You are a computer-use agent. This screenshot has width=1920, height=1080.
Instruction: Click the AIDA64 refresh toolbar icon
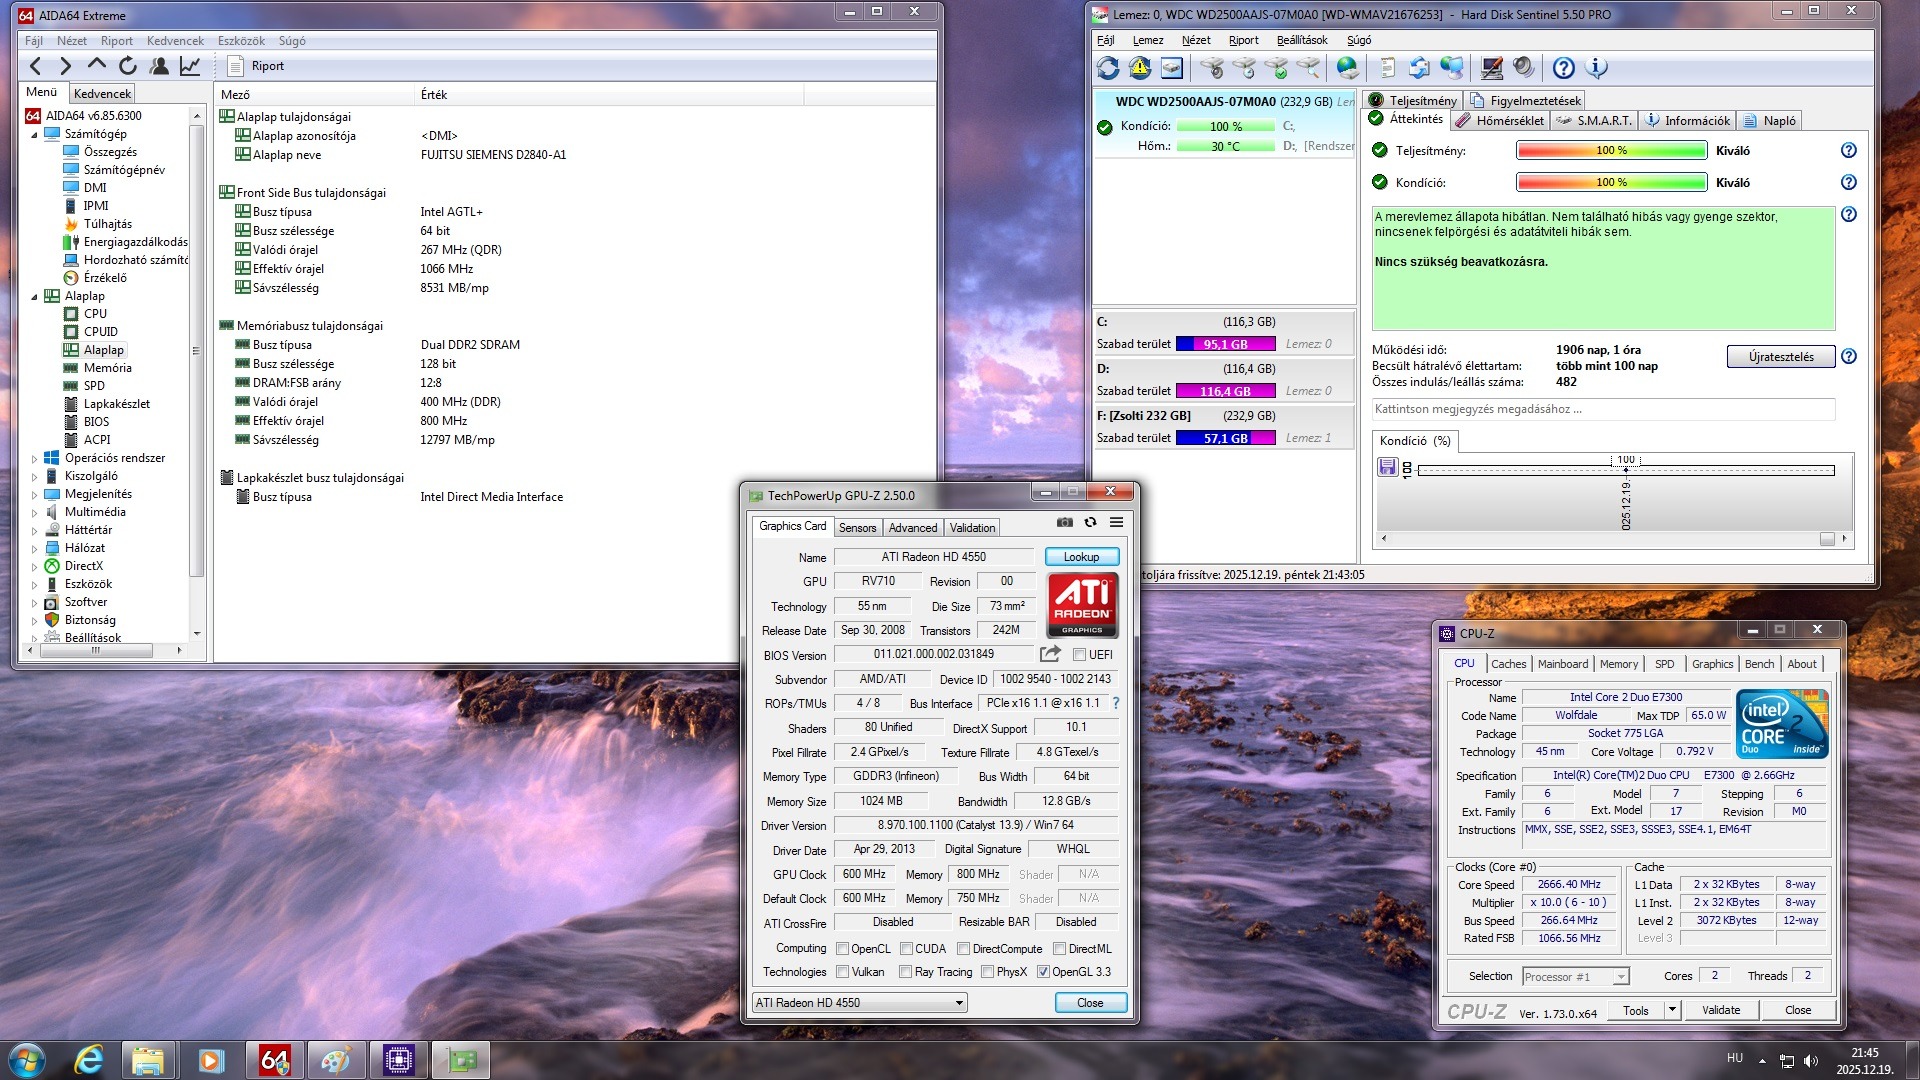click(128, 66)
